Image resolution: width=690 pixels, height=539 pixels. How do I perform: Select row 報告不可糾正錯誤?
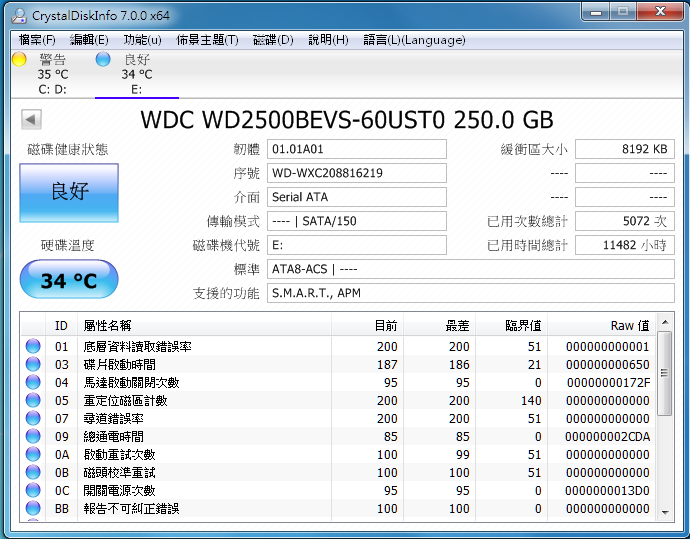(x=339, y=509)
